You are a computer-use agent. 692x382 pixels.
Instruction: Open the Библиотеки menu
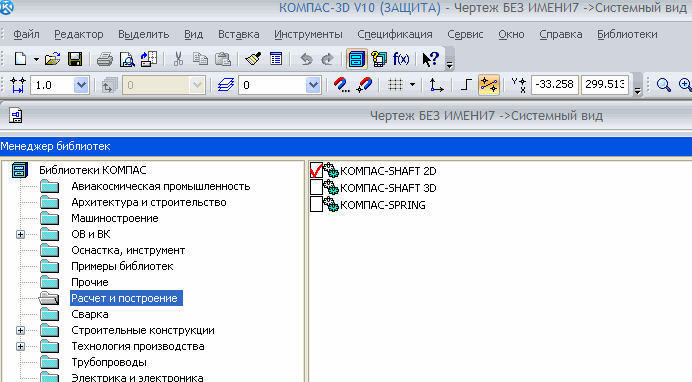point(627,34)
